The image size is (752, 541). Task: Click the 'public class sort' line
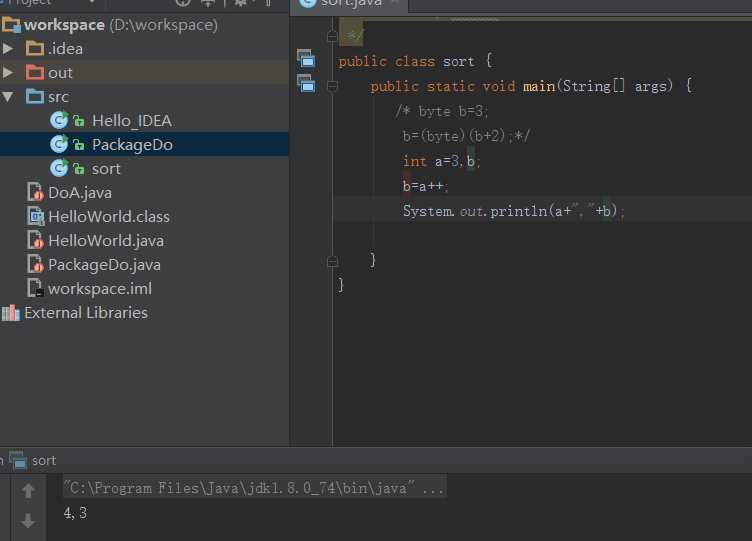pyautogui.click(x=415, y=61)
